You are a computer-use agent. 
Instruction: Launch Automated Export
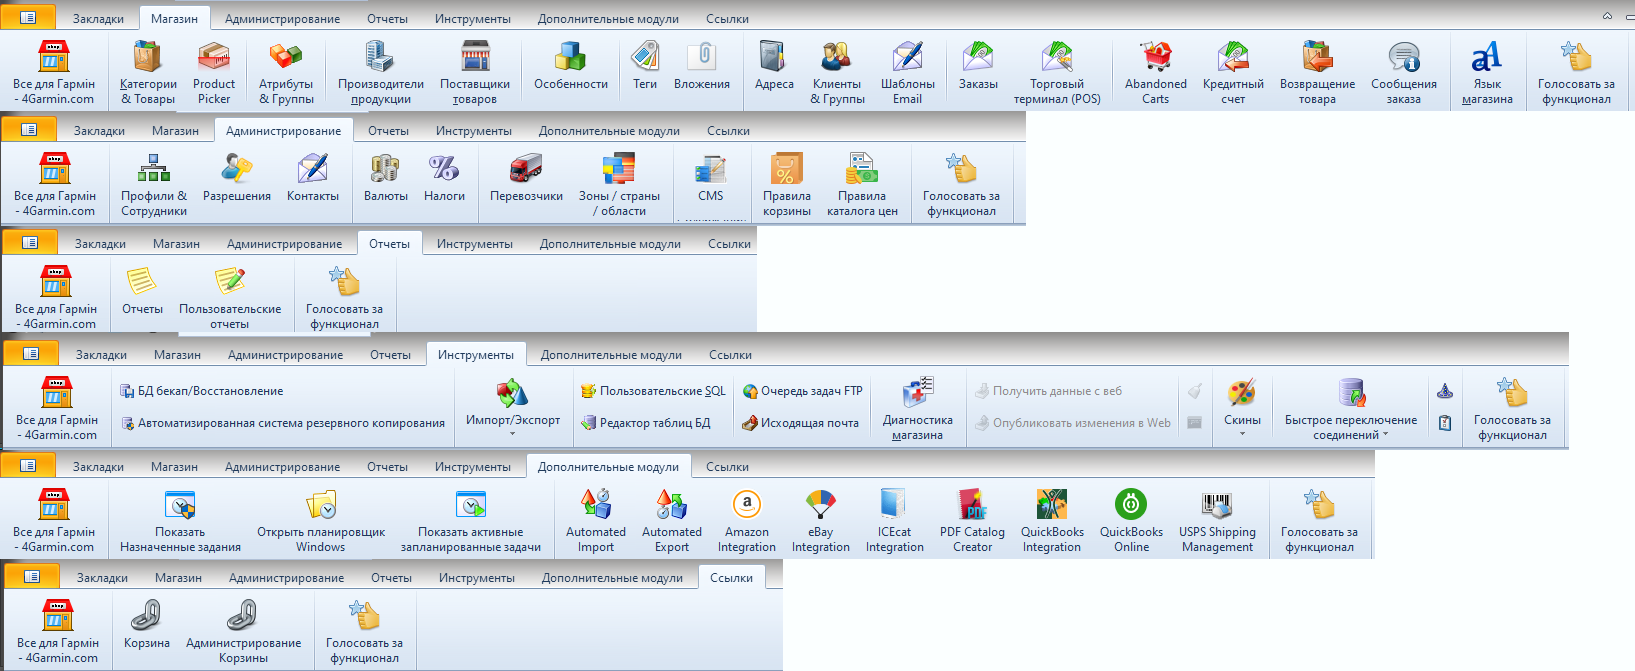click(672, 521)
